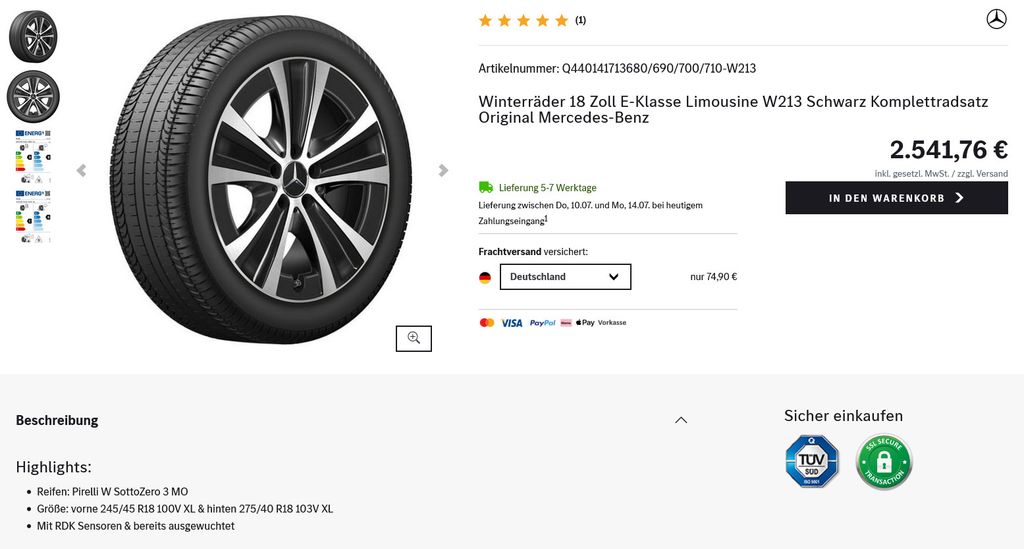Select the second wheel front-view thumbnail
Screen dimensions: 1024x549
pos(33,97)
